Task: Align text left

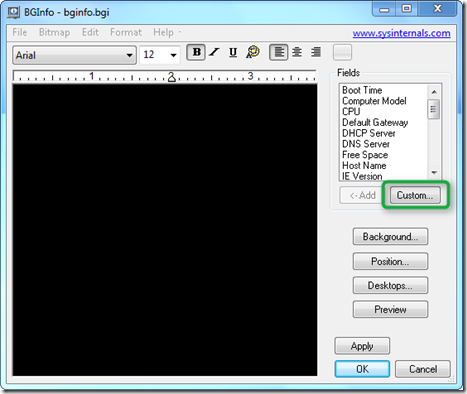Action: pos(279,52)
